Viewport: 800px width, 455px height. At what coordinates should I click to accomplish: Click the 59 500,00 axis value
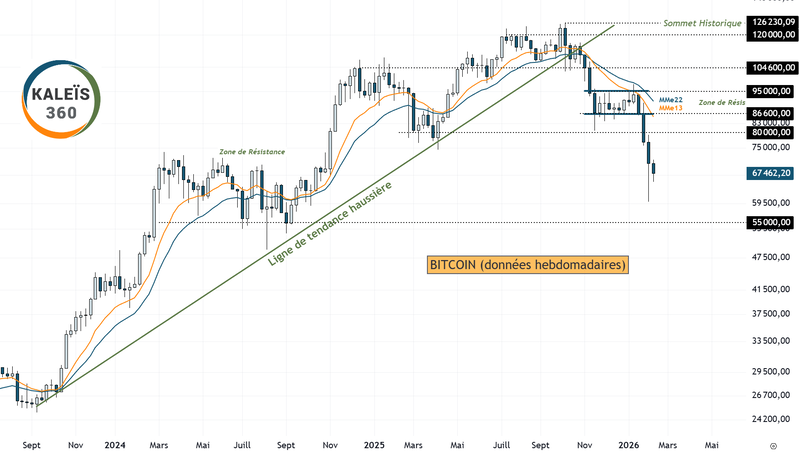(771, 203)
